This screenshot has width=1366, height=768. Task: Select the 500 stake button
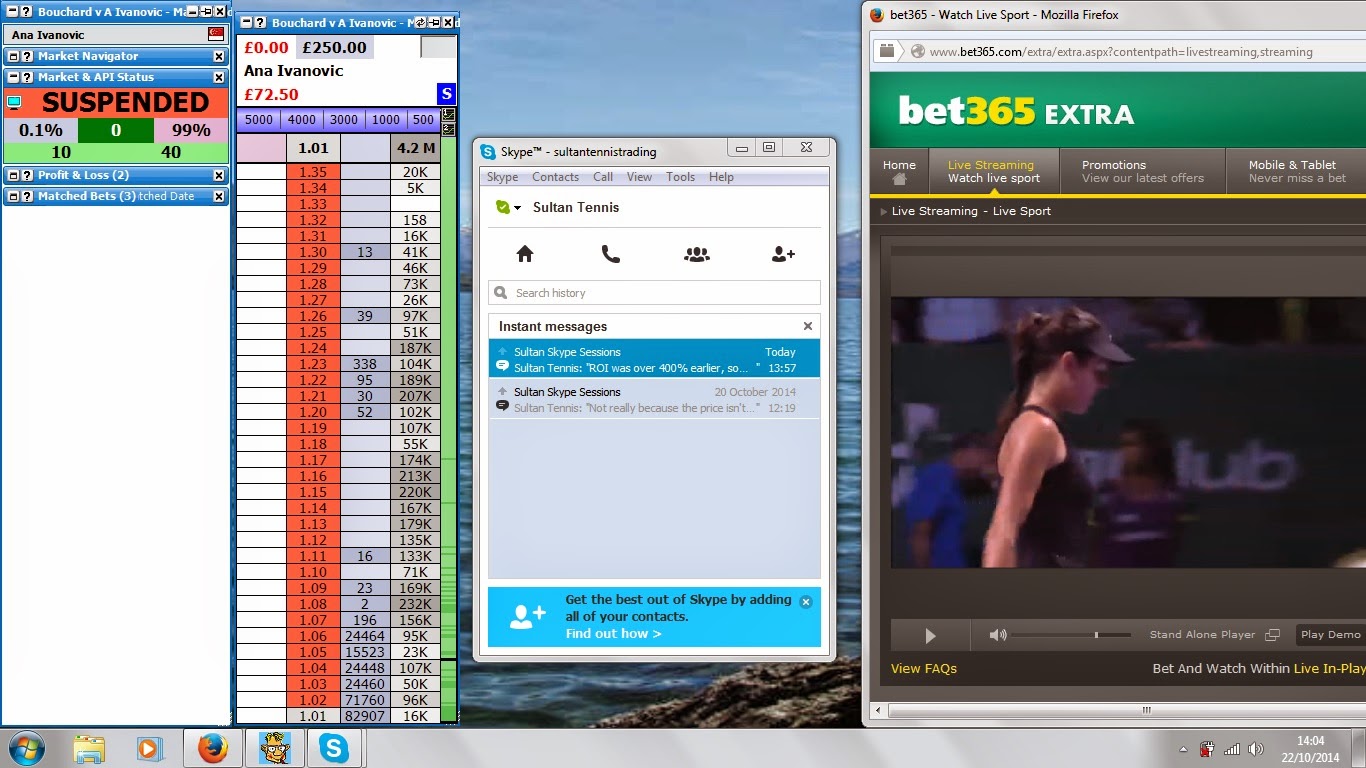tap(423, 120)
